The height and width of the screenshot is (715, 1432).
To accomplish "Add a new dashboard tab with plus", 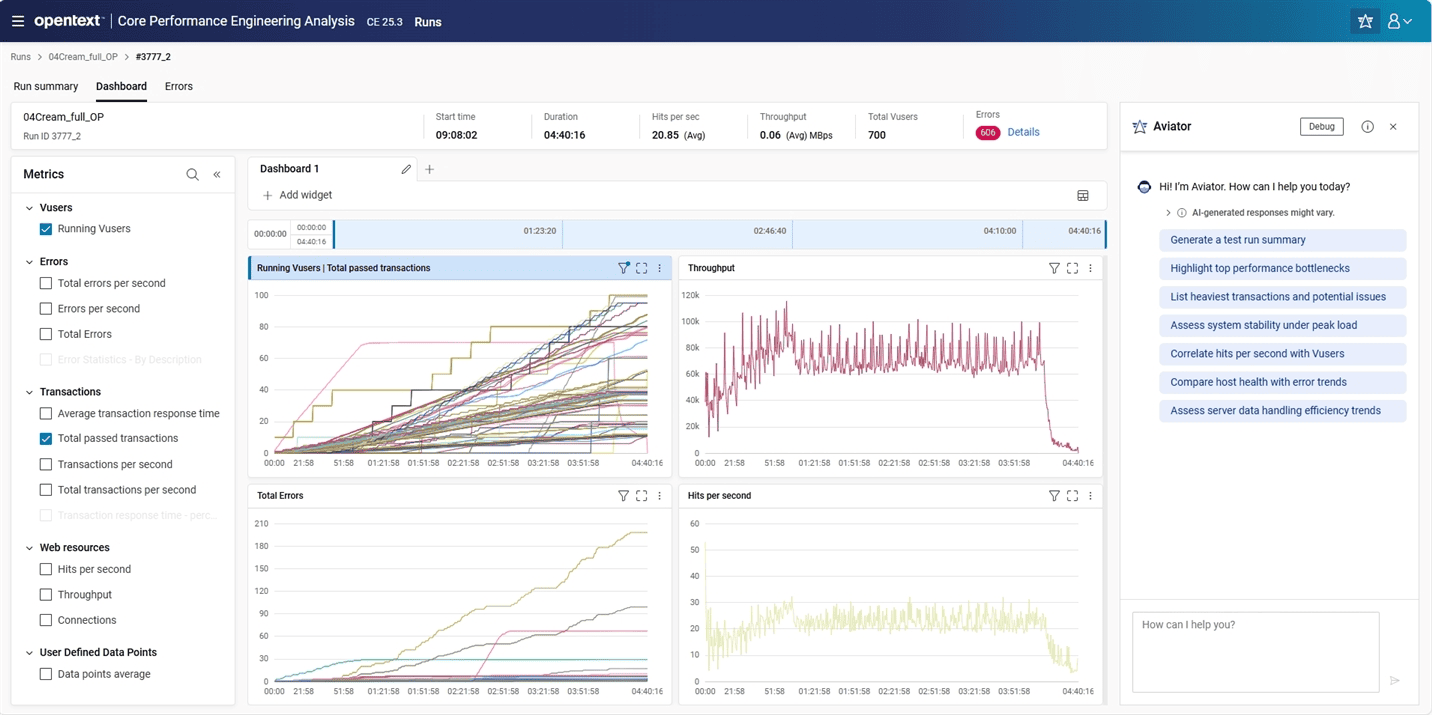I will coord(430,170).
